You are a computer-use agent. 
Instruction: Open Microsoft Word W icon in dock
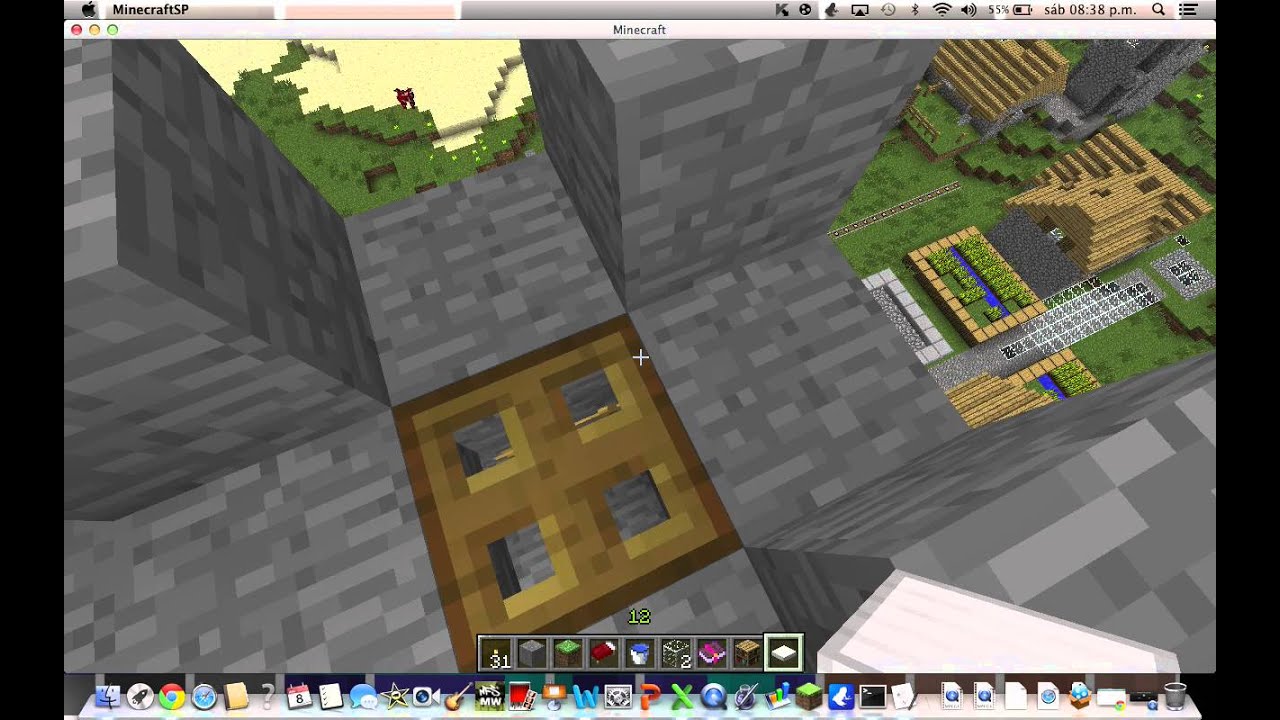pos(586,695)
